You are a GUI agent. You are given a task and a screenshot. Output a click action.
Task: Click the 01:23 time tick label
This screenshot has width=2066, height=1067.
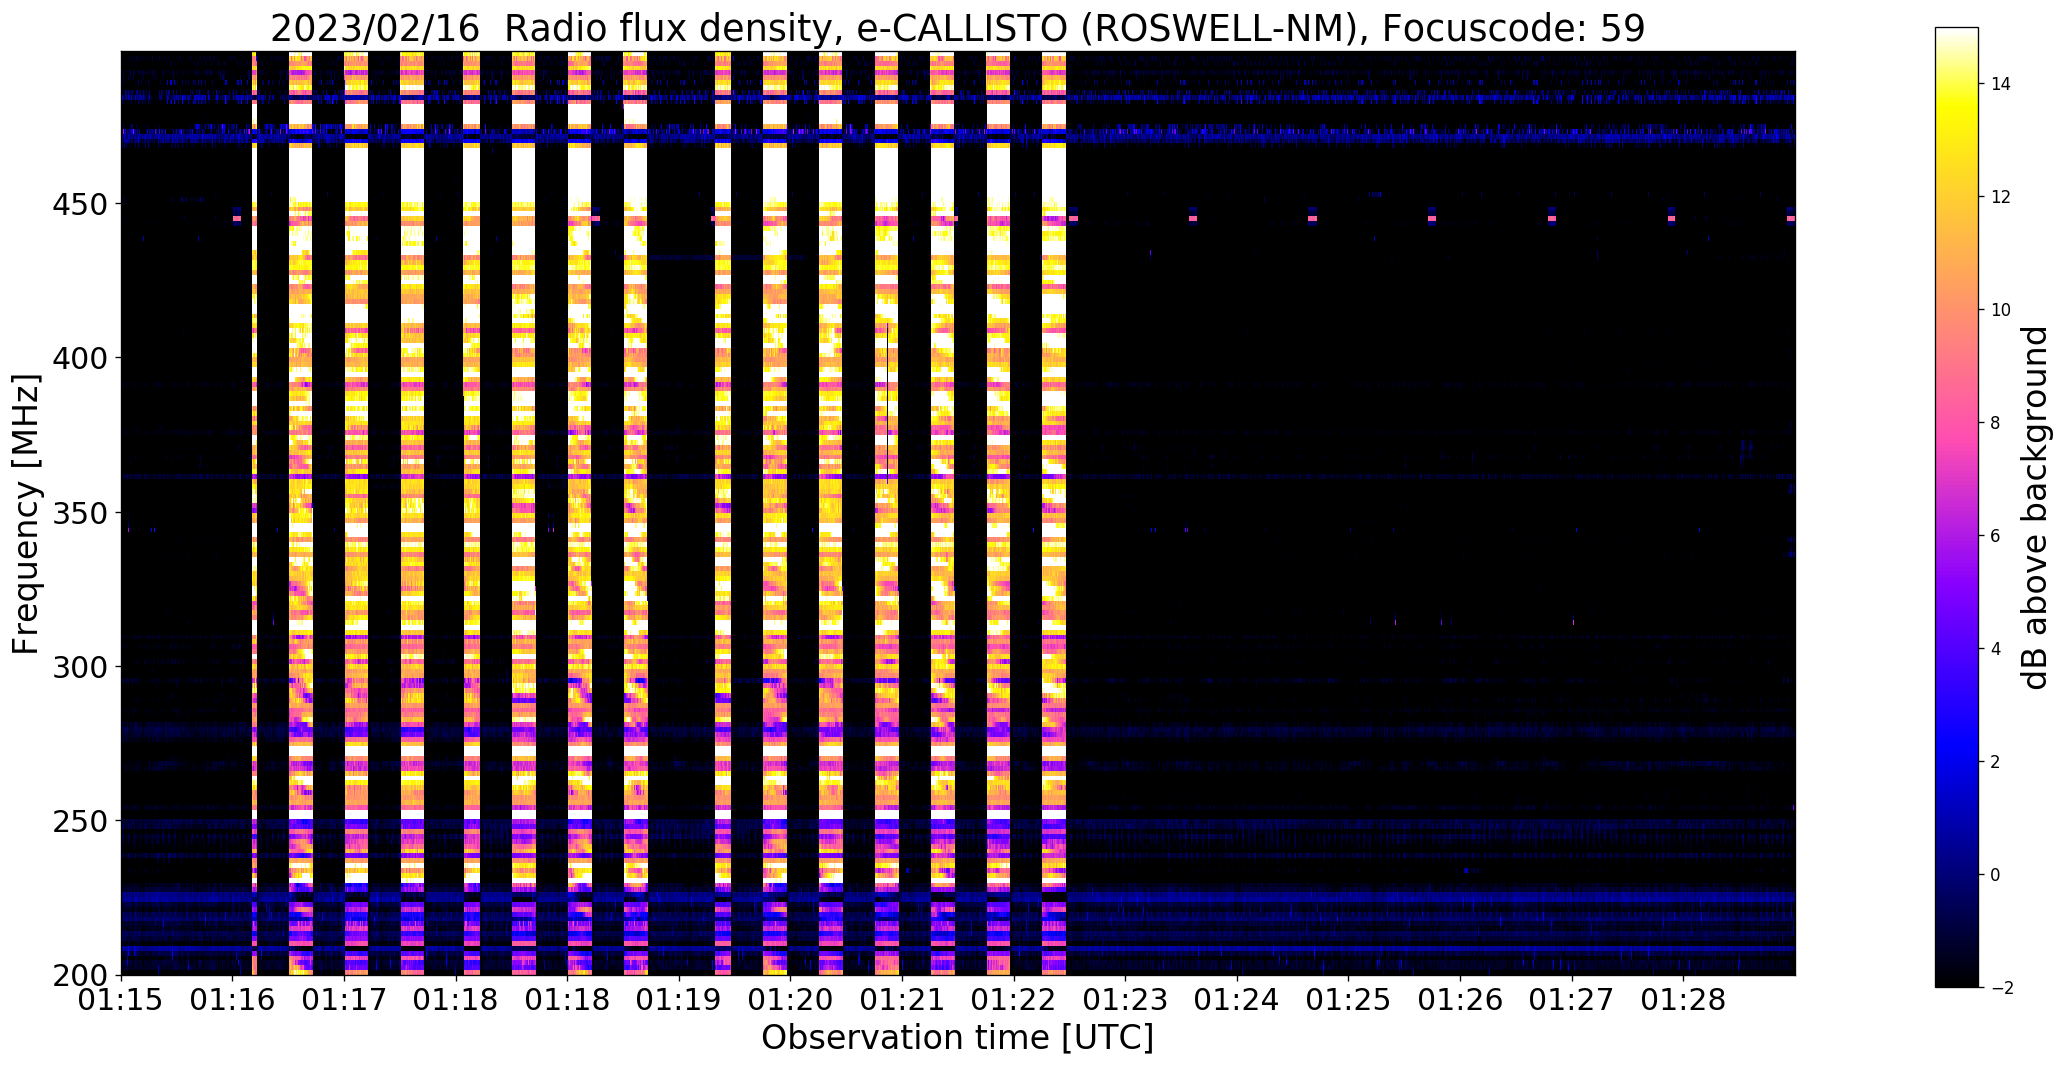click(1126, 1000)
